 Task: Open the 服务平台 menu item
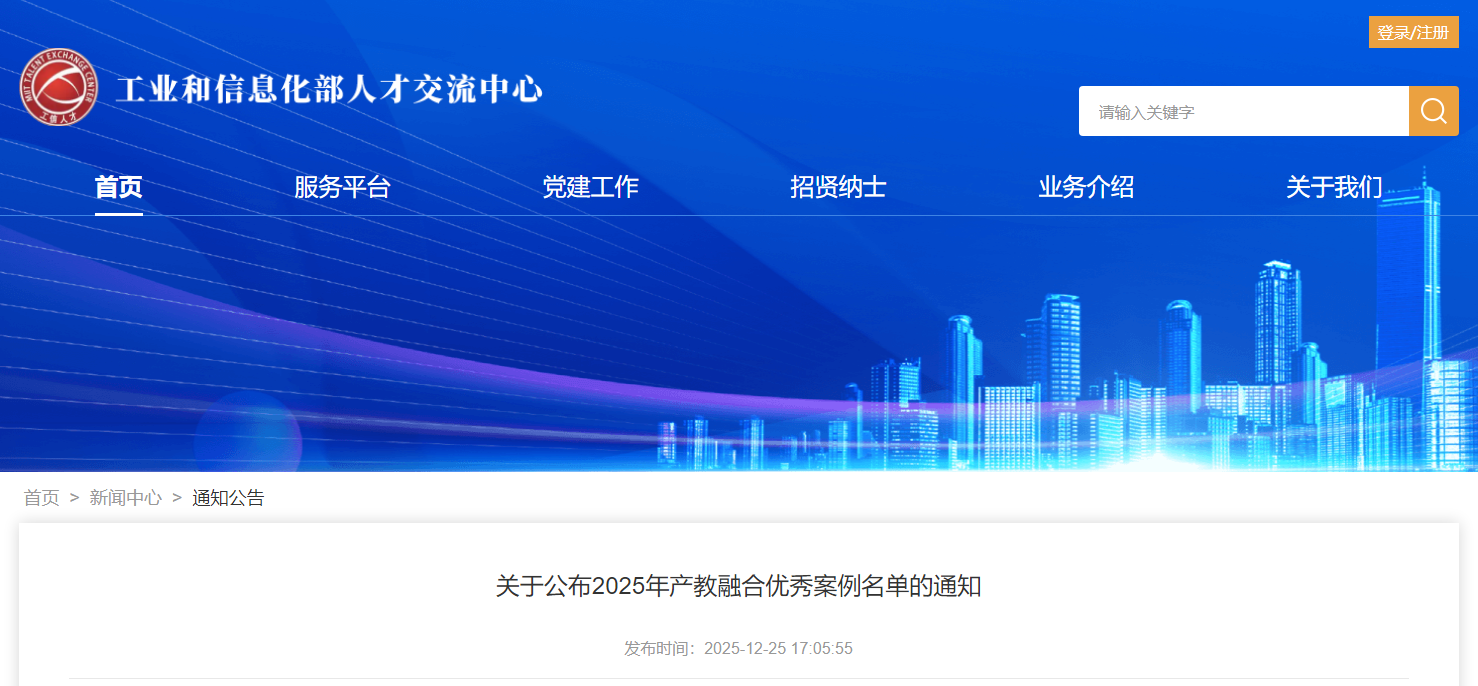(342, 187)
